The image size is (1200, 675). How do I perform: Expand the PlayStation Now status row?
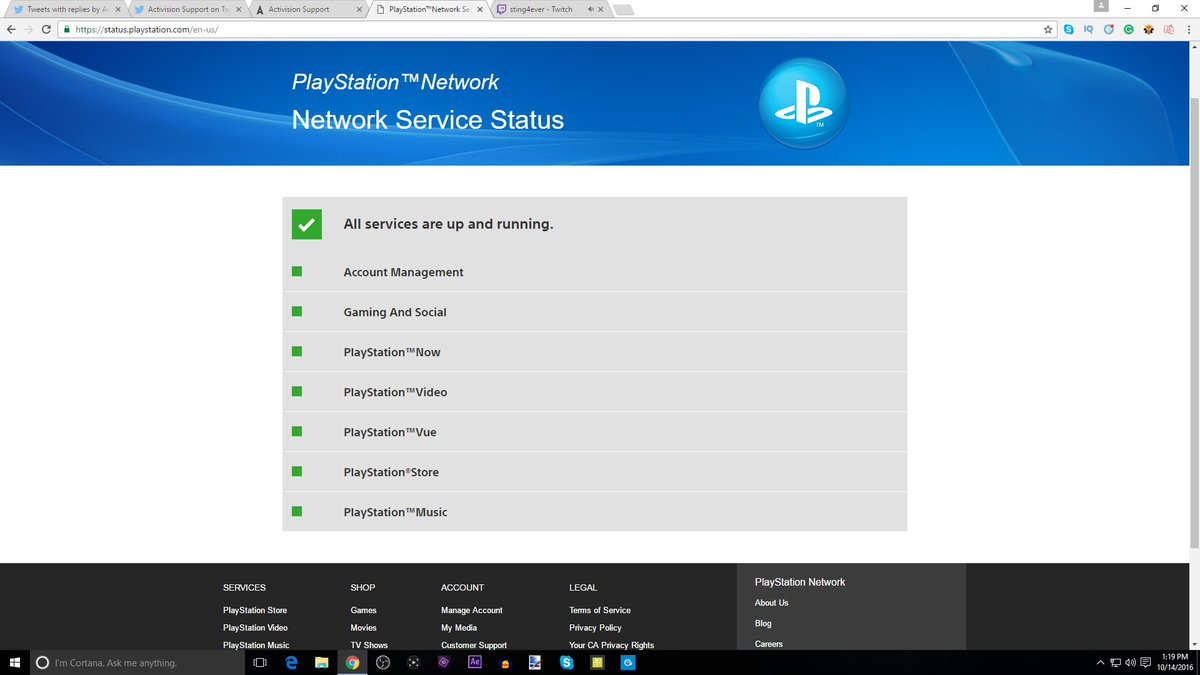[x=594, y=352]
